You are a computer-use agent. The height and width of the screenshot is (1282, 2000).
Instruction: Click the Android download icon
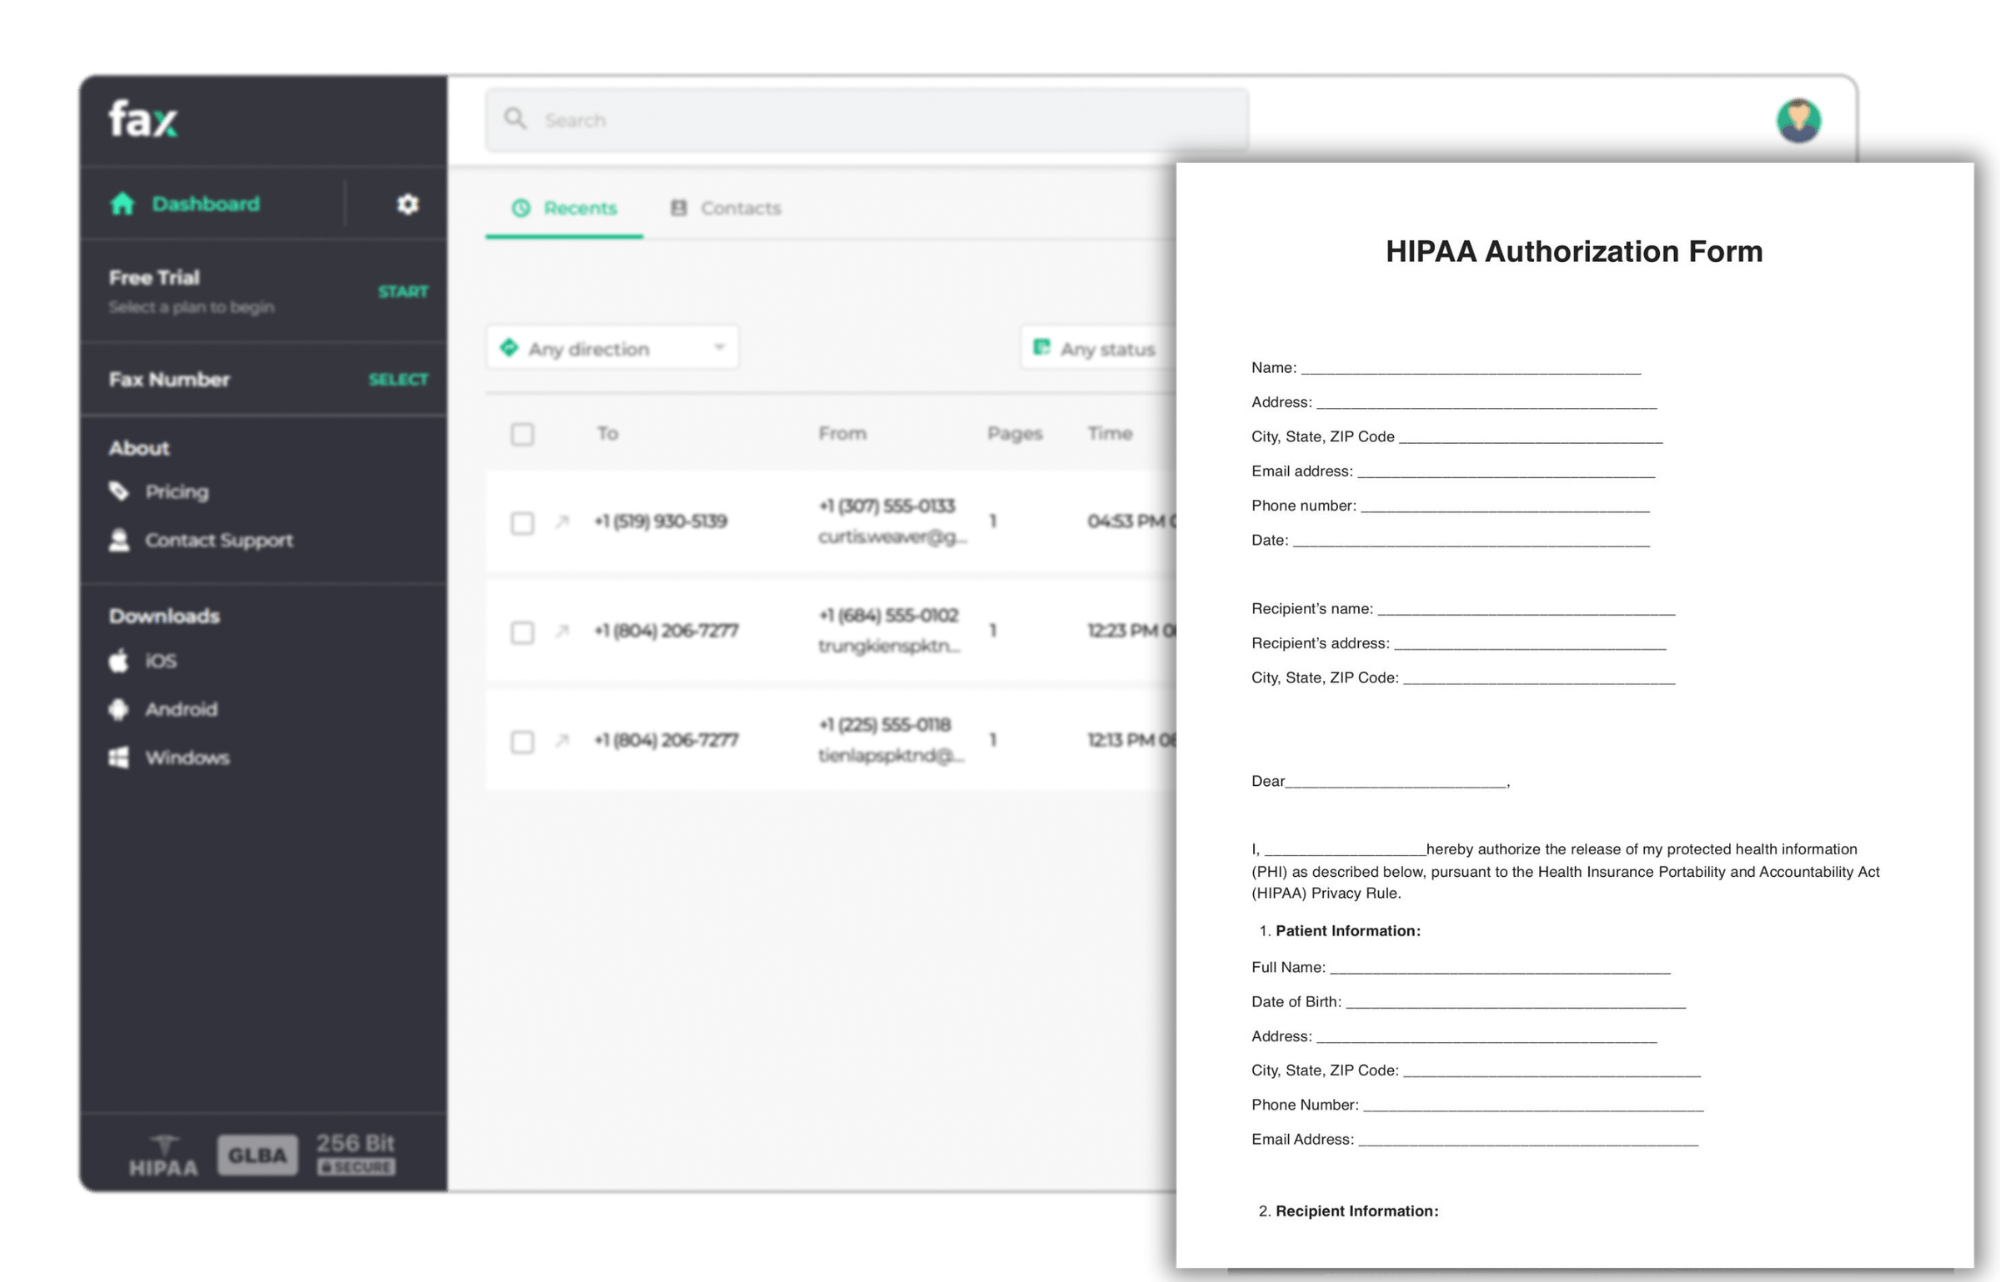pos(117,709)
